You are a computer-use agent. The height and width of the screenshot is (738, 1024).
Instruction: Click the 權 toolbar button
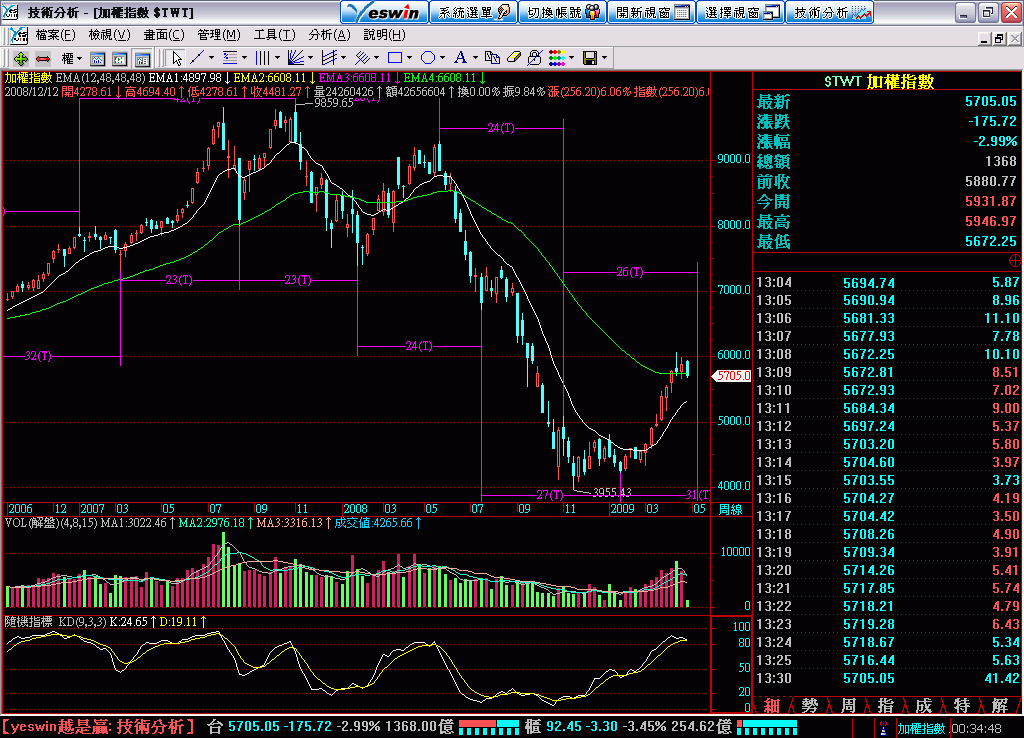pos(67,59)
